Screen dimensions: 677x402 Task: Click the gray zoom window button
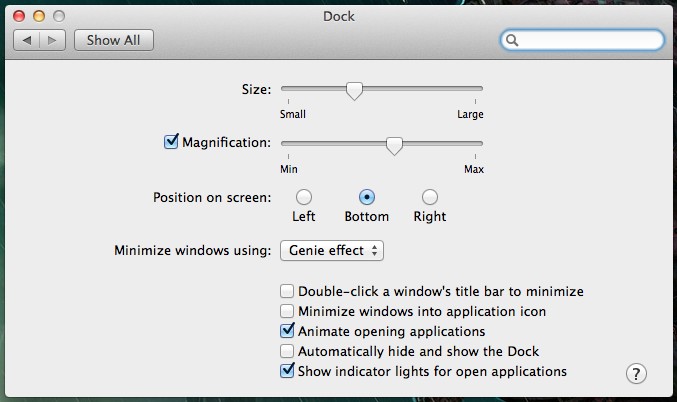tap(59, 16)
